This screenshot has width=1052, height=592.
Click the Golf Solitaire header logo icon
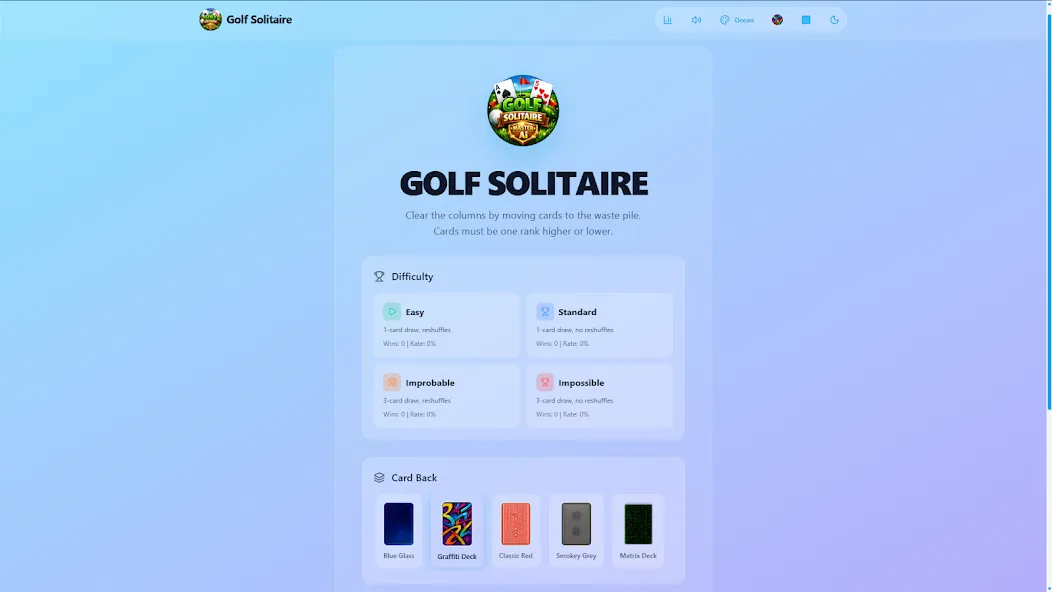(211, 19)
